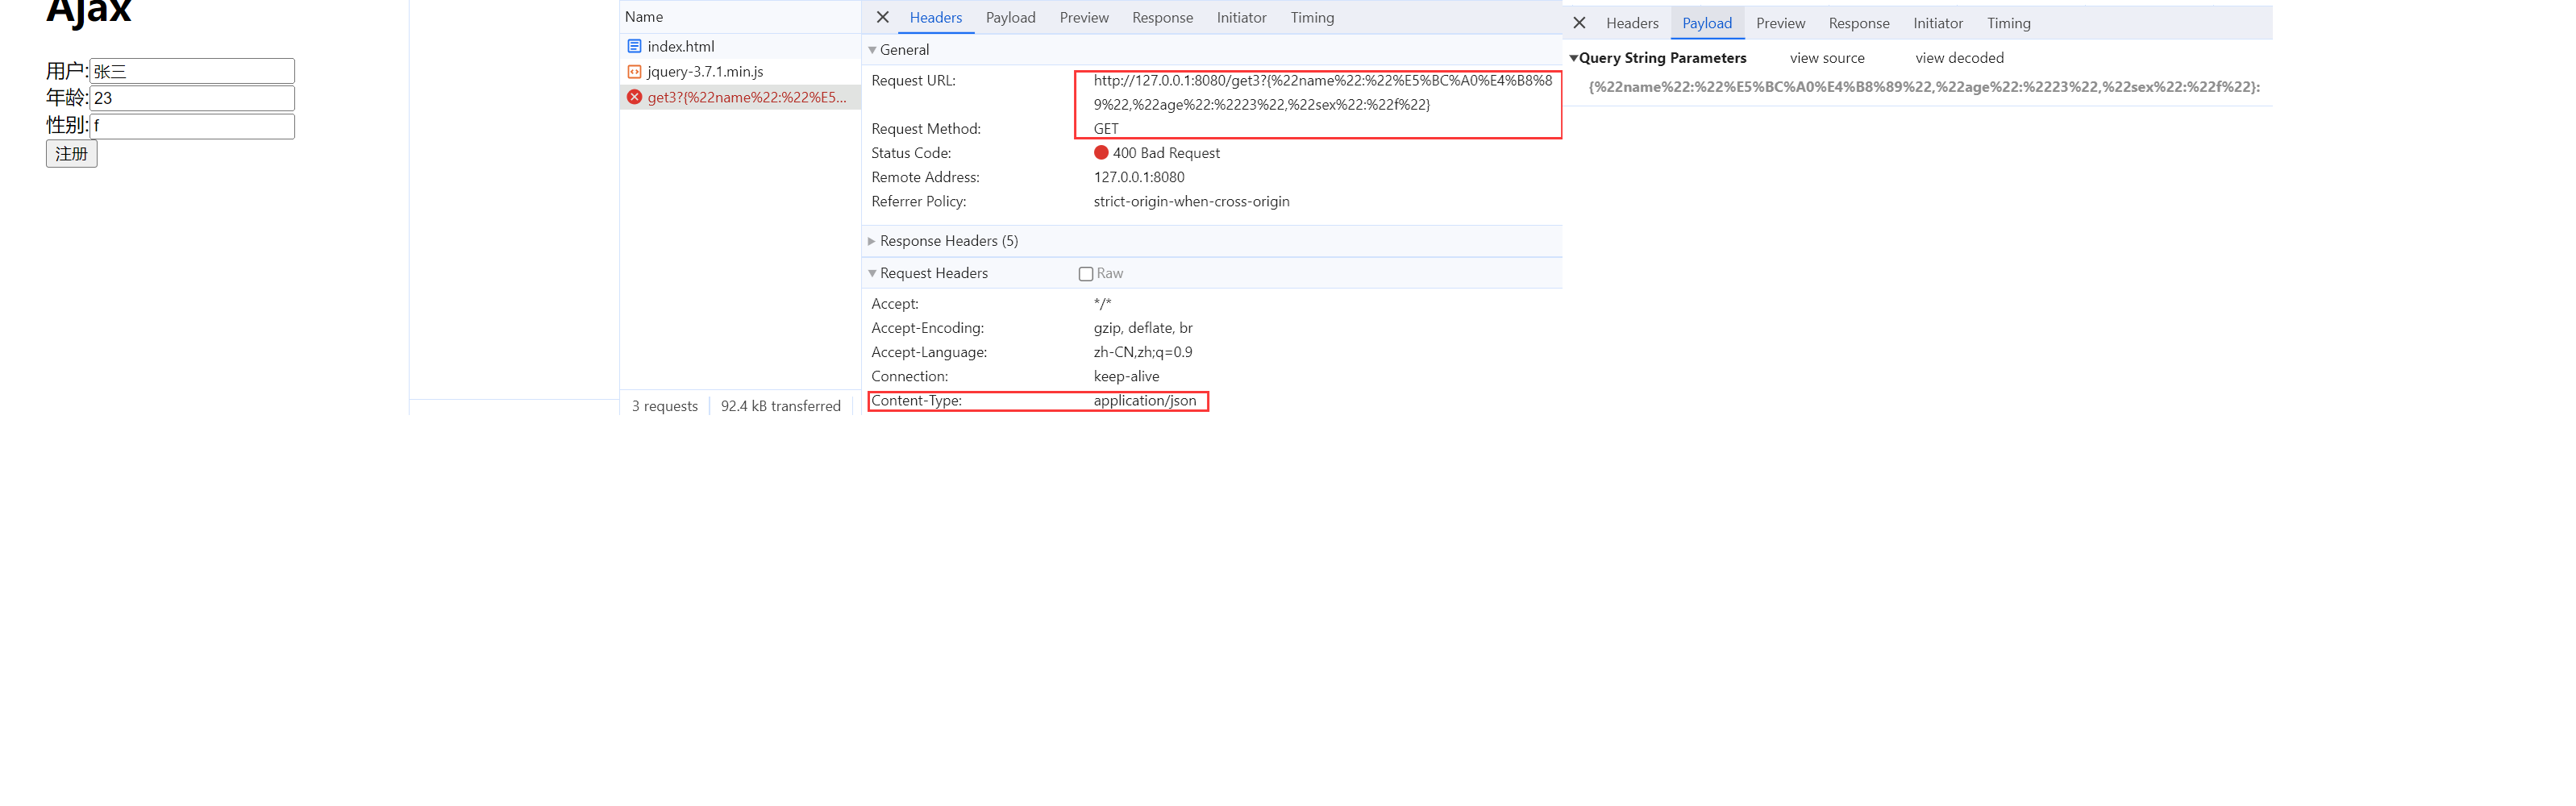Viewport: 2576px width, 806px height.
Task: Click the strict-origin-when-cross-origin referrer policy value
Action: click(x=1191, y=202)
